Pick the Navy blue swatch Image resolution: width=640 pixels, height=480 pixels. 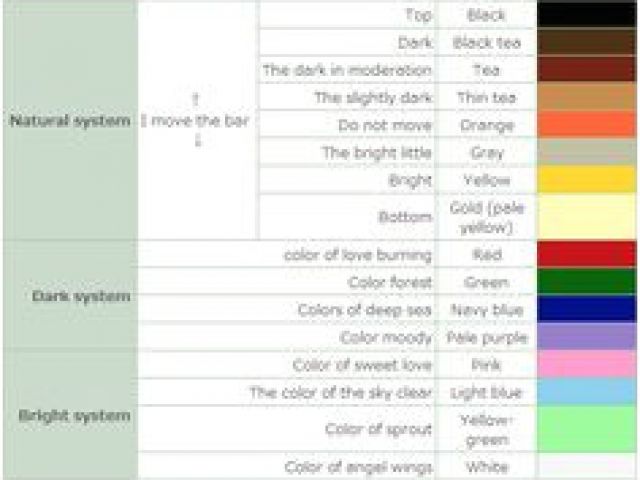click(x=587, y=310)
